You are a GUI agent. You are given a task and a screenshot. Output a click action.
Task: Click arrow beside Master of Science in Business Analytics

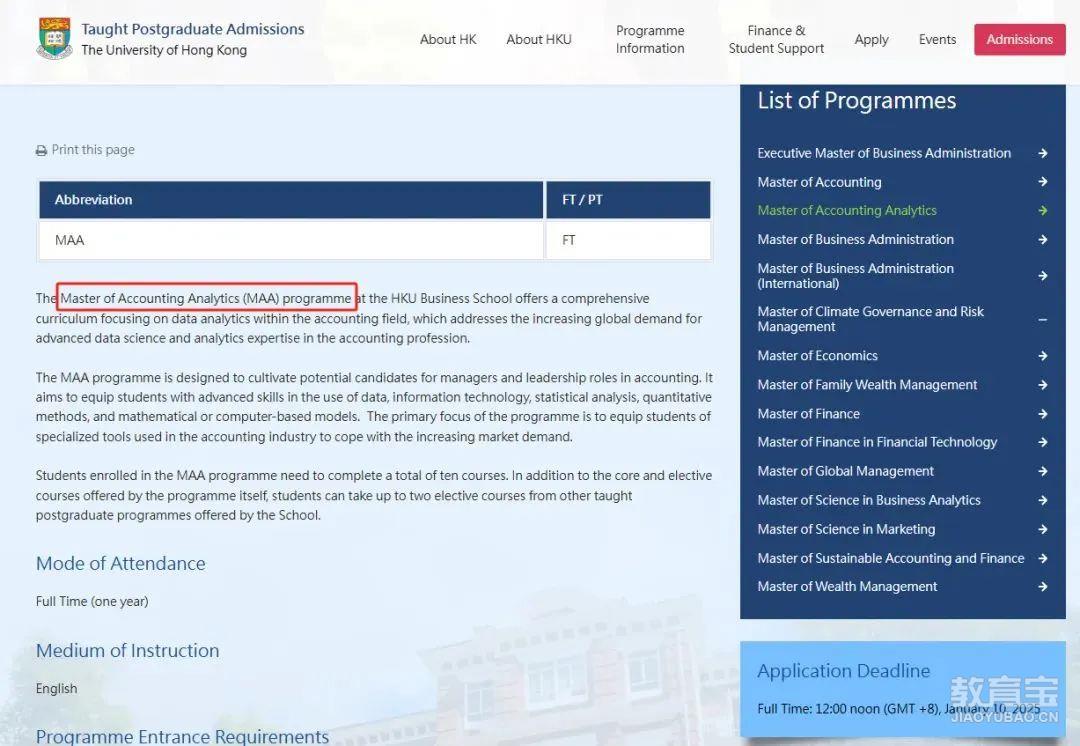(1043, 500)
